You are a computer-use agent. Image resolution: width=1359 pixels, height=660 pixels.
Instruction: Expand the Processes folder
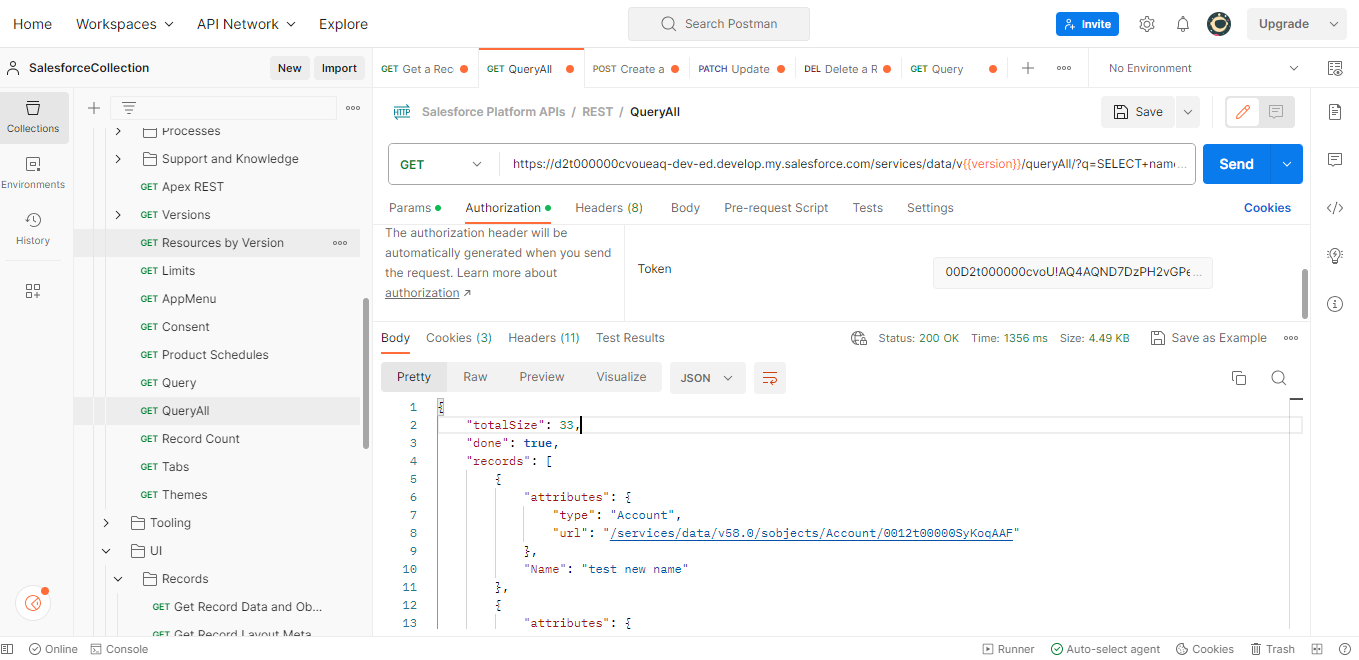[x=118, y=131]
